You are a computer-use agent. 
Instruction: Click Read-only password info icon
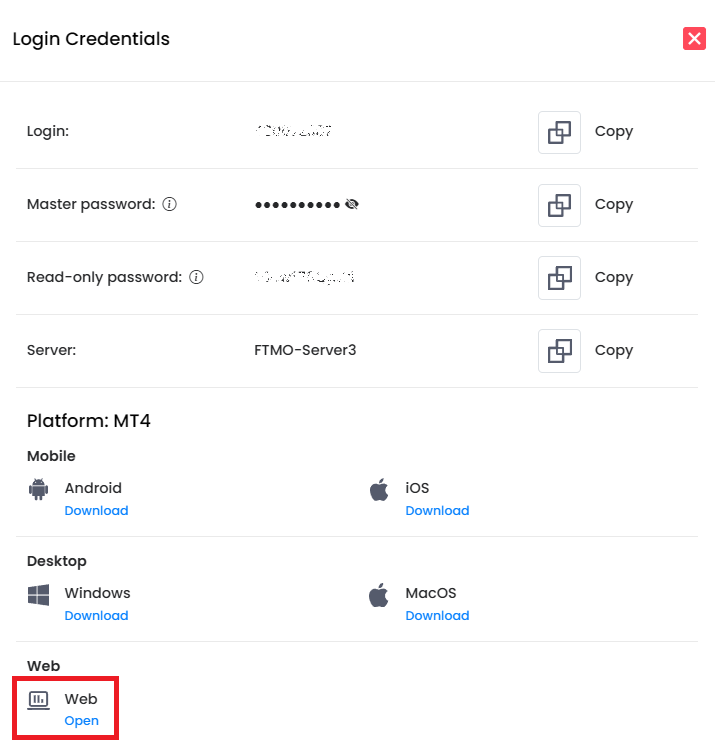[196, 277]
